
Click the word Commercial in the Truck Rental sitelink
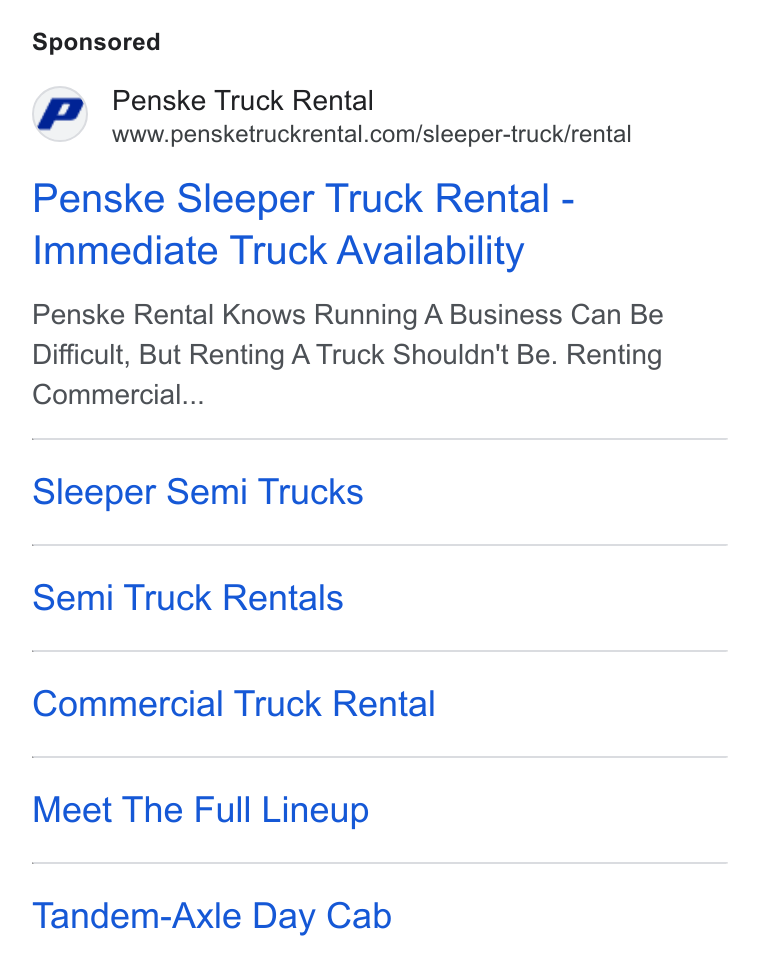coord(128,704)
